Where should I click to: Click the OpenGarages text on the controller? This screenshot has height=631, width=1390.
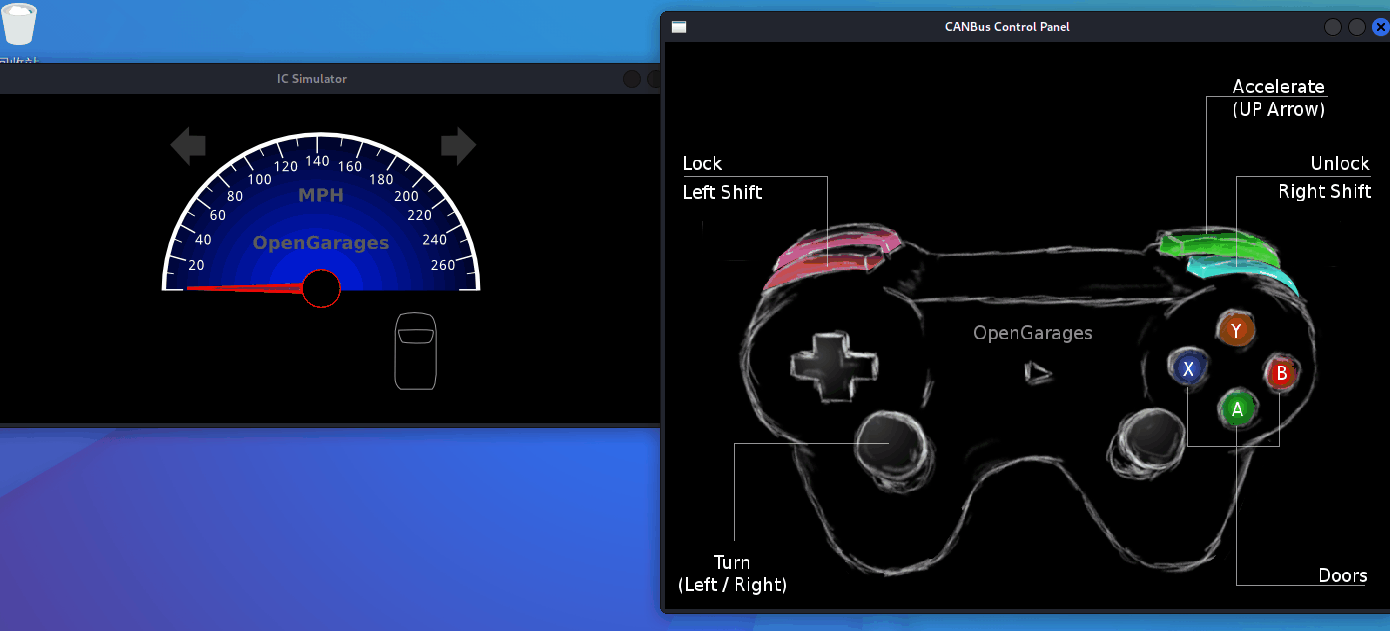[x=1033, y=333]
